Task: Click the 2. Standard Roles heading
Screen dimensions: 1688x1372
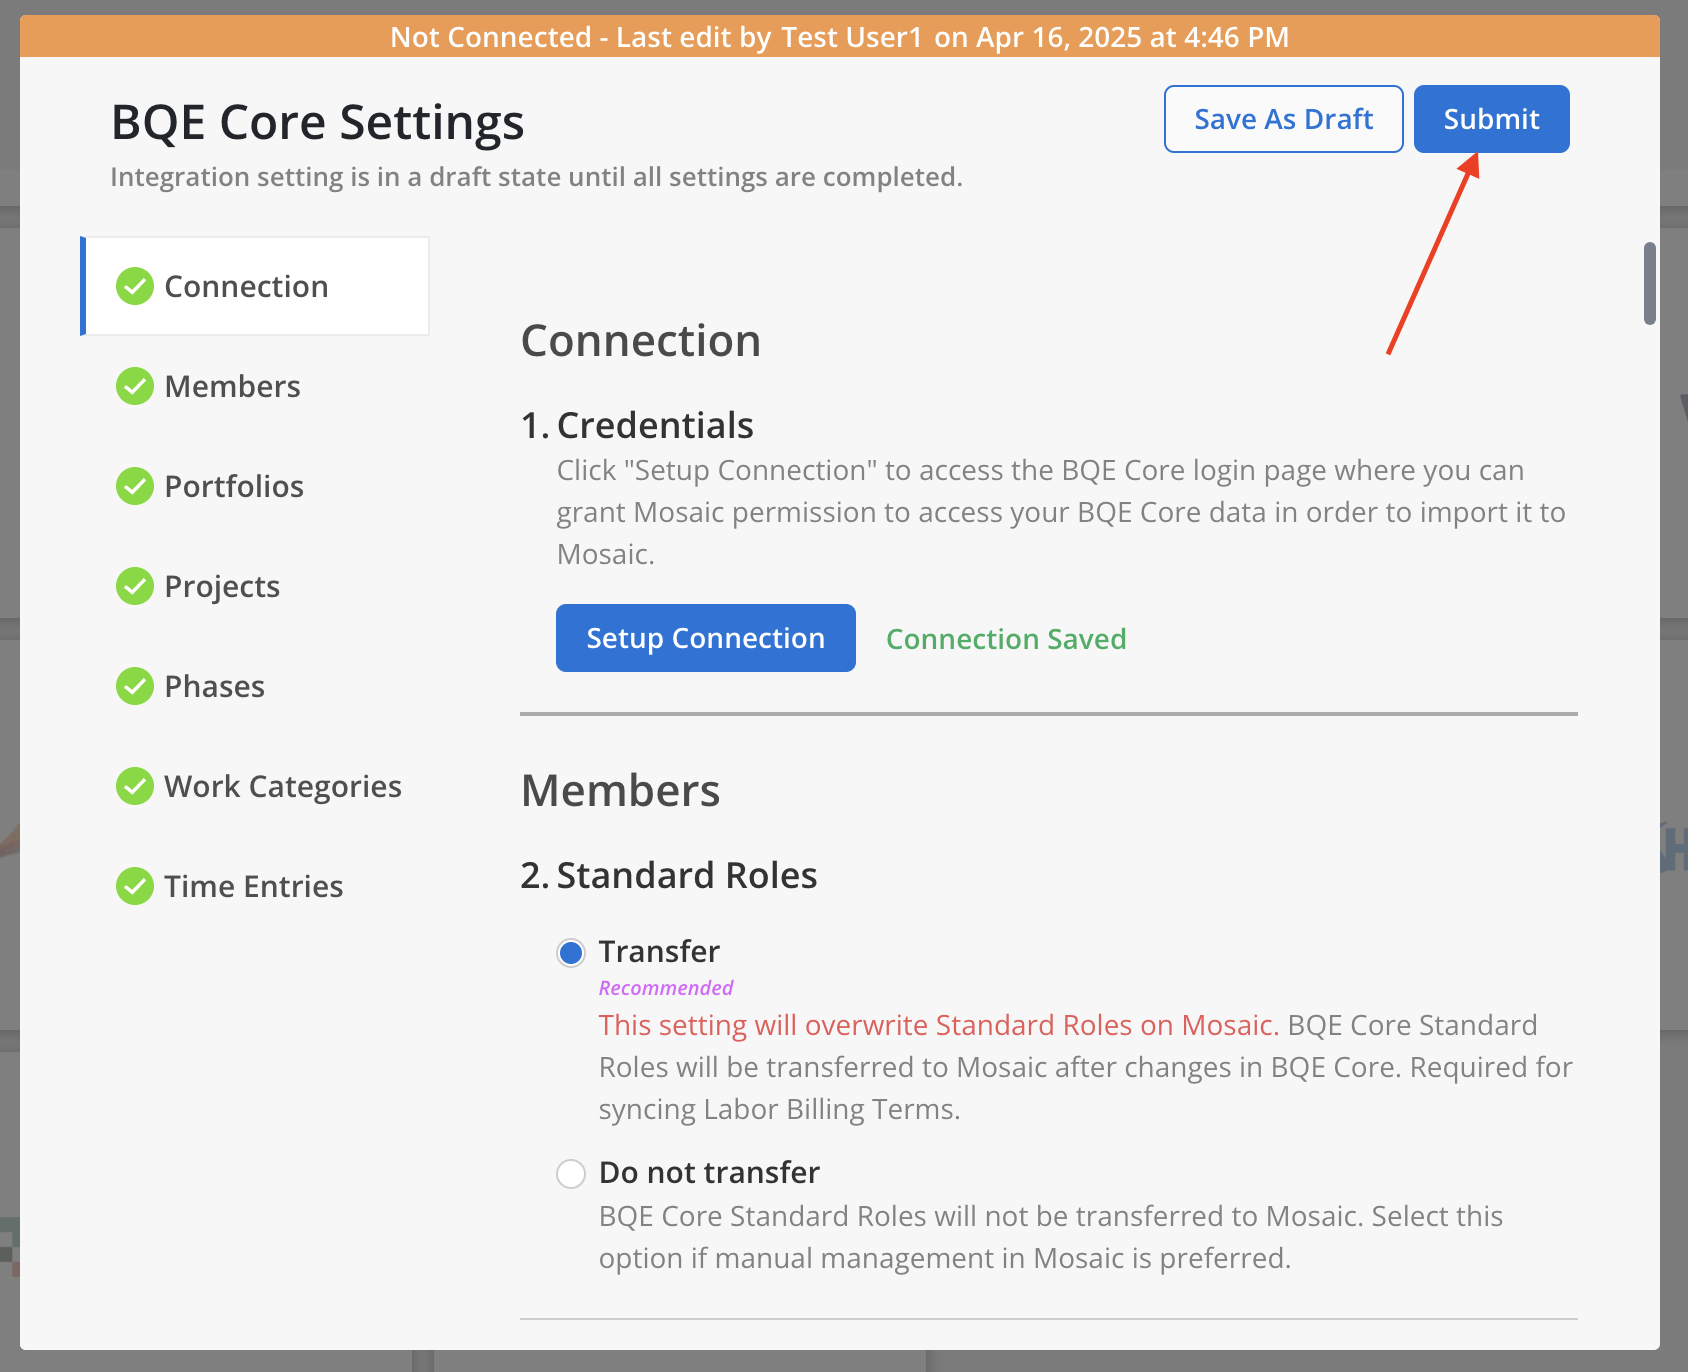Action: [x=669, y=875]
